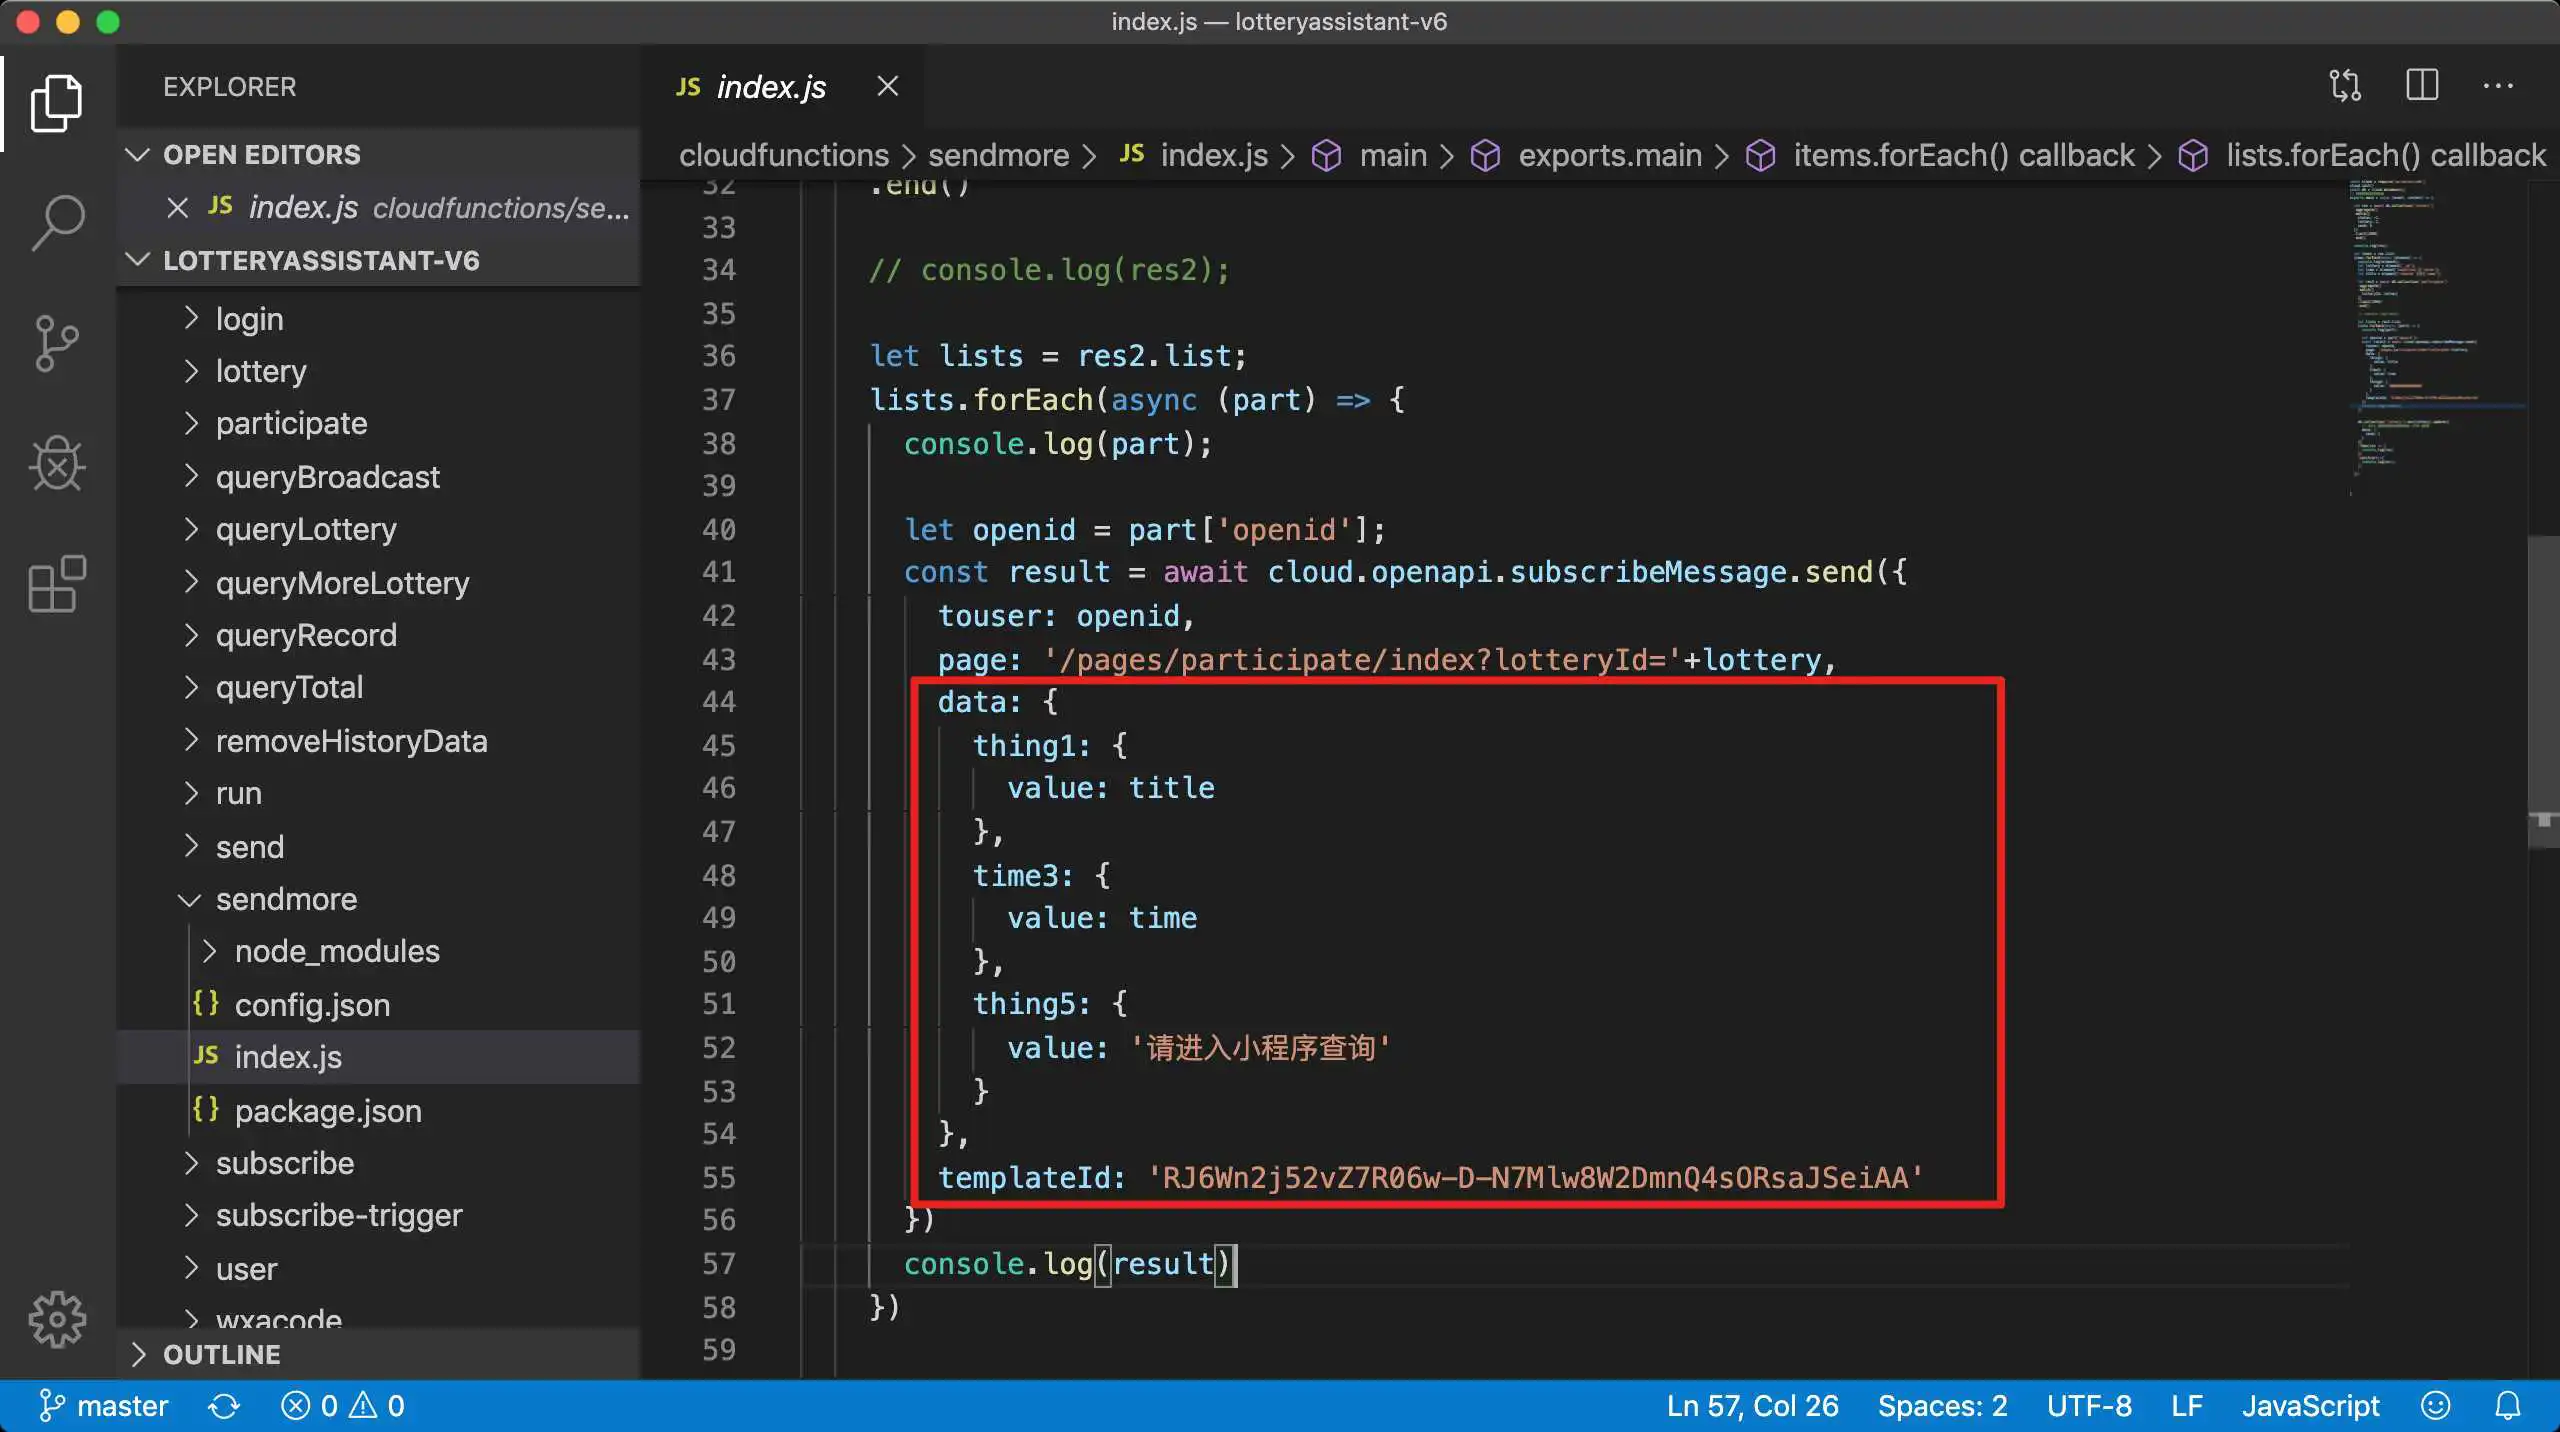Select the index.js editor tab
The height and width of the screenshot is (1432, 2560).
[770, 87]
